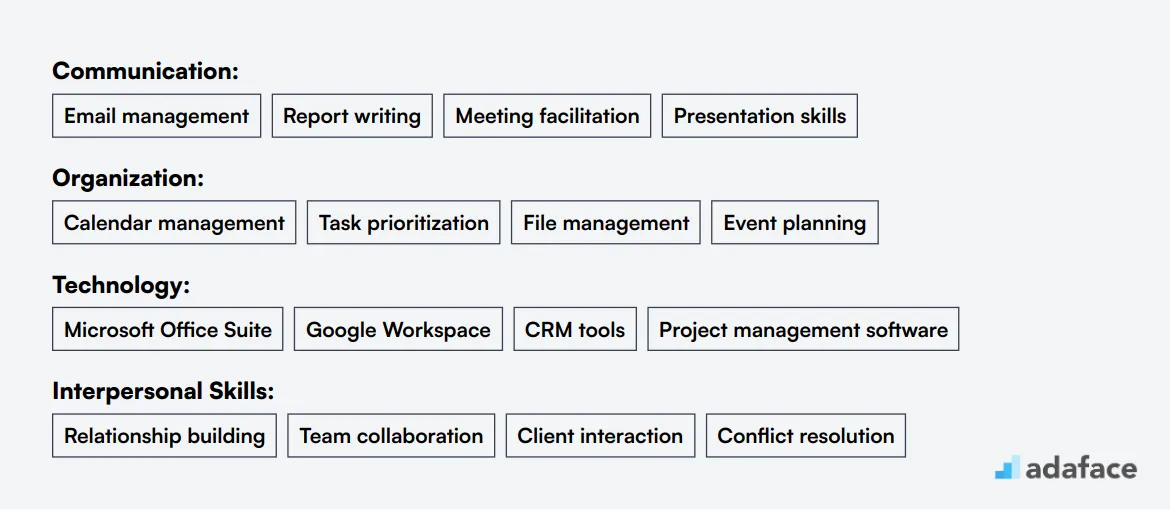Select the CRM tools tag
Screen dimensions: 1170x510
575,329
